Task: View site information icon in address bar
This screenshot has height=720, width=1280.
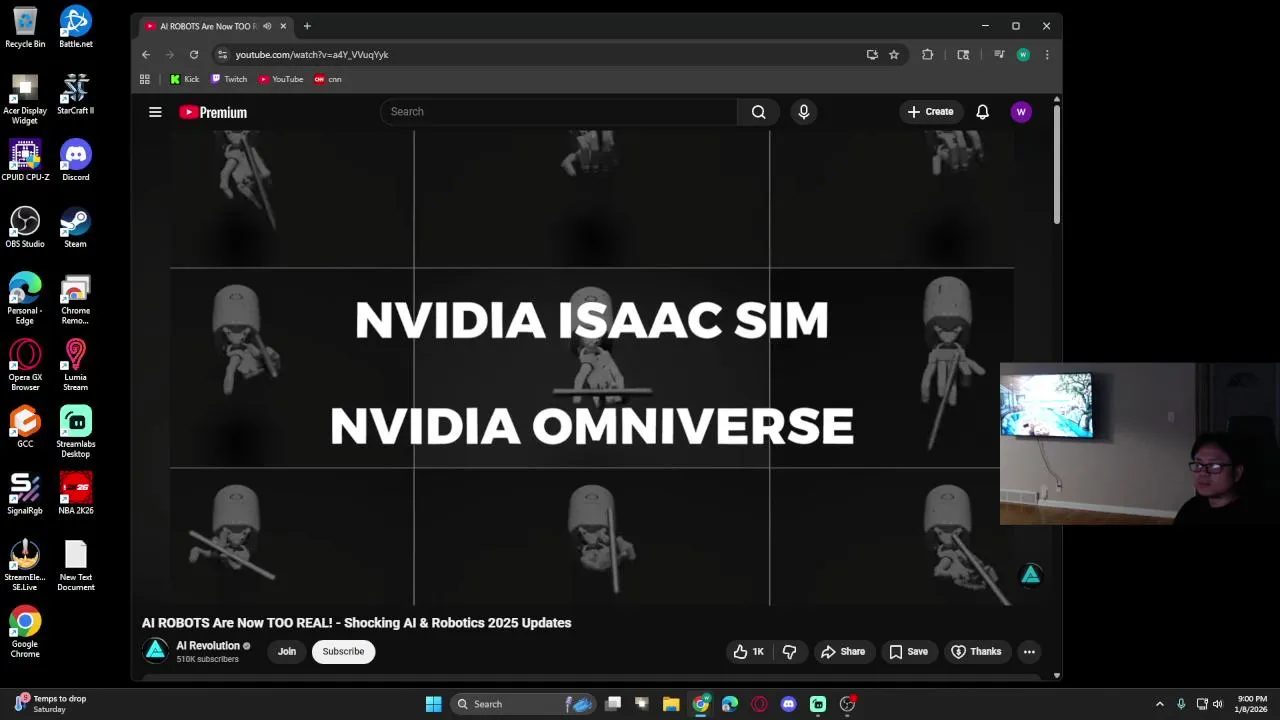Action: click(224, 55)
